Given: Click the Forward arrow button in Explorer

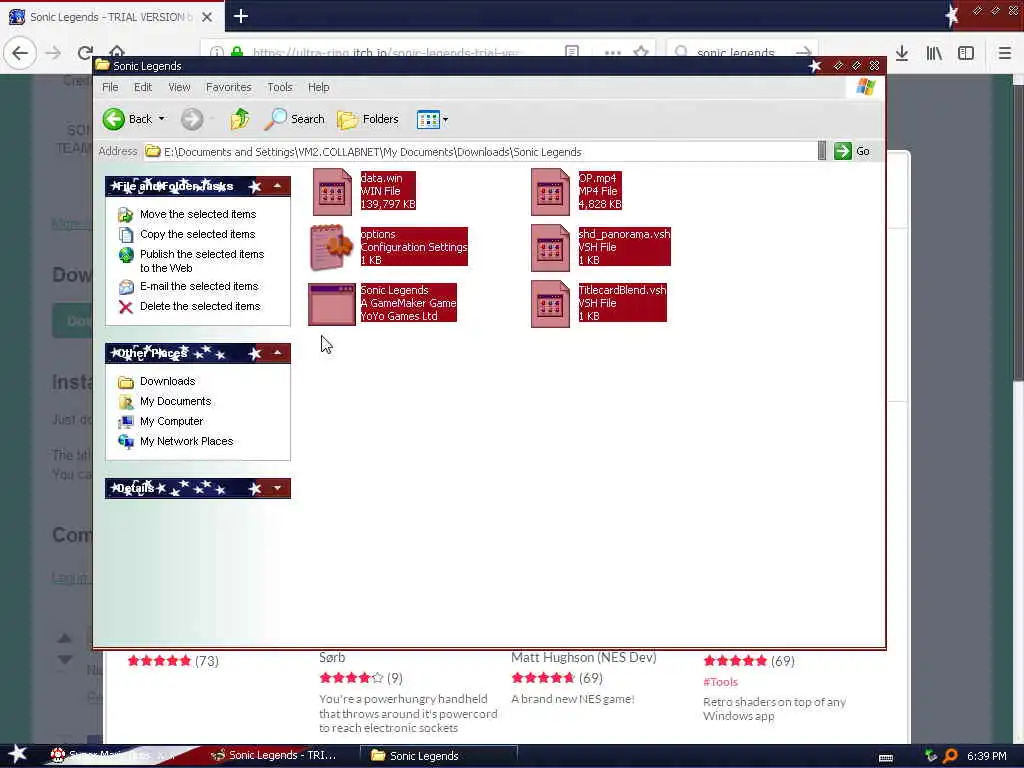Looking at the screenshot, I should click(x=191, y=119).
